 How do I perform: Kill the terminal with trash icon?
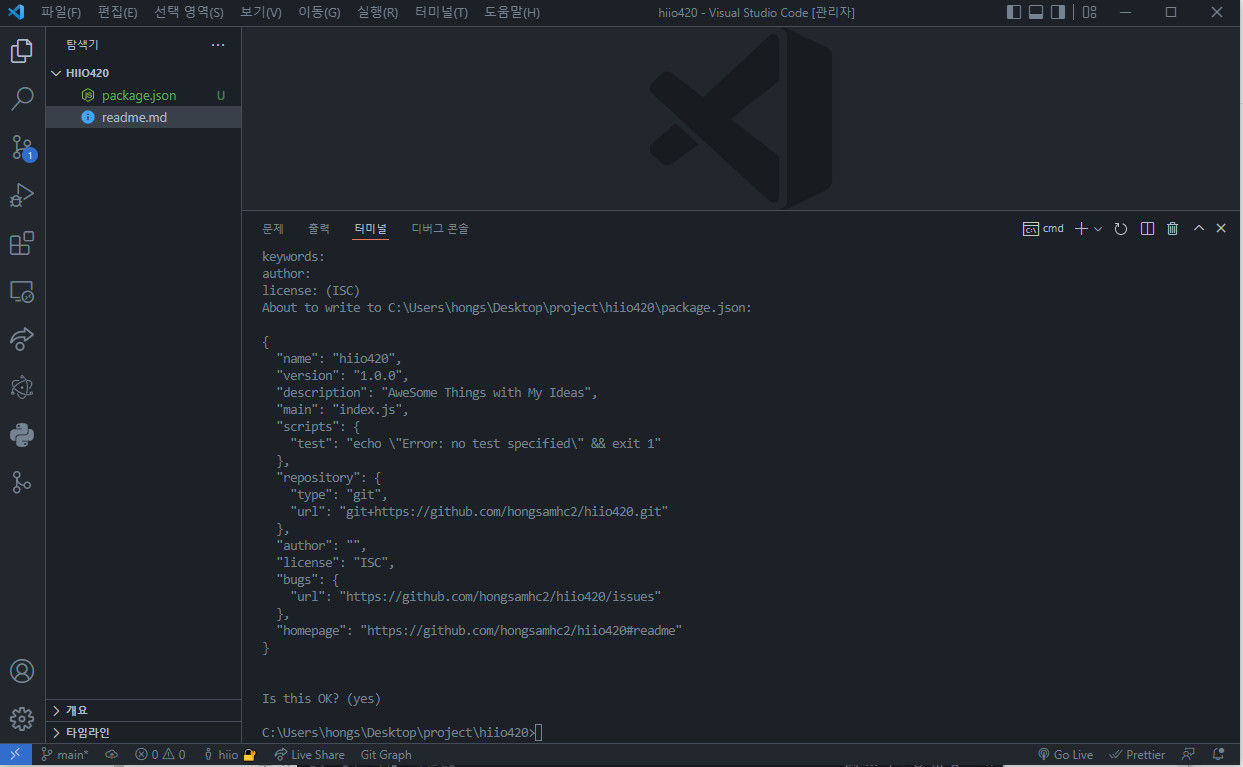pos(1173,228)
